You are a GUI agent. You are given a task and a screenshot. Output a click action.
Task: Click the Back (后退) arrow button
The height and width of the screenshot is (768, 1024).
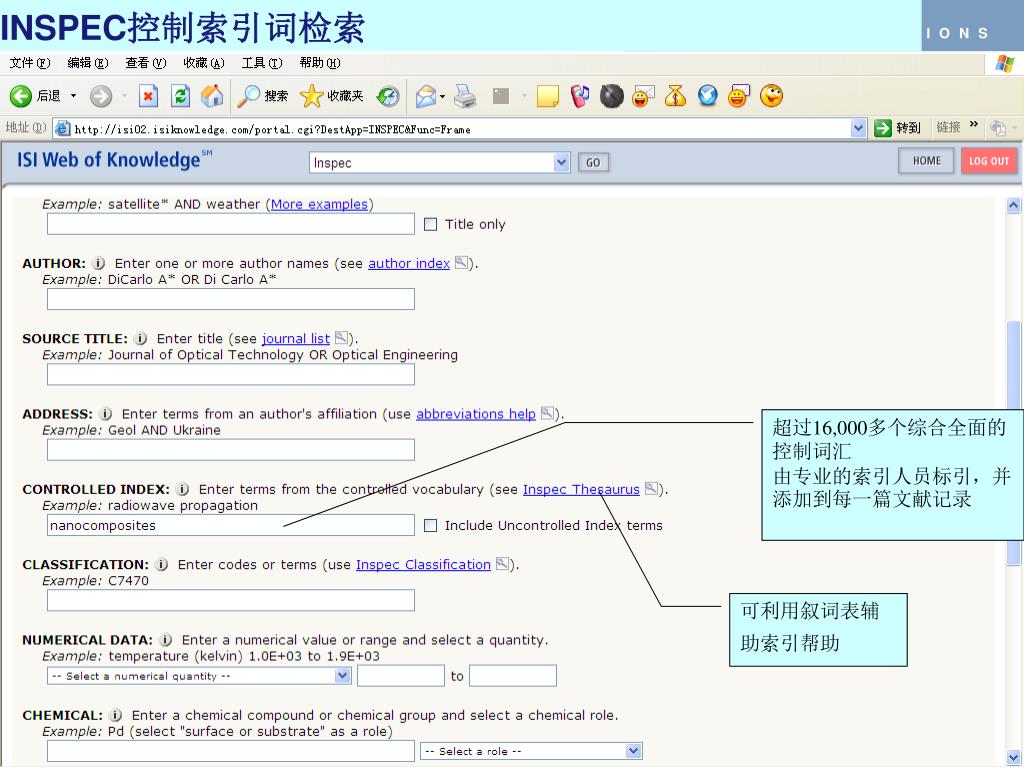20,96
